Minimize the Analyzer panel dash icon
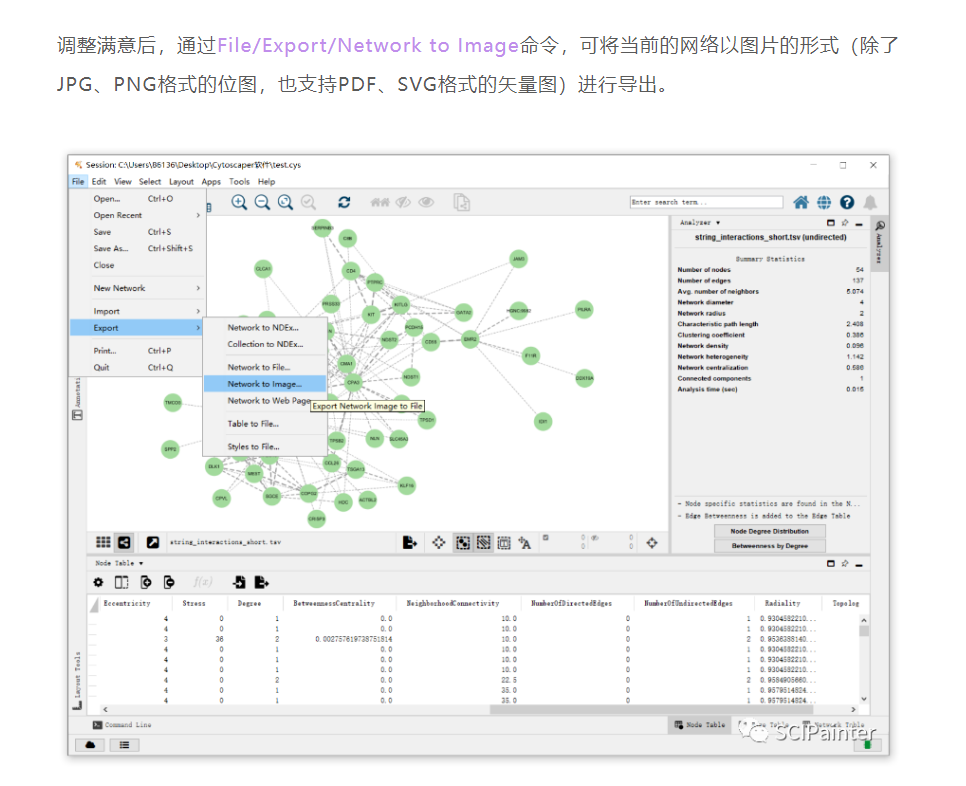Viewport: 966px width, 786px height. (859, 224)
